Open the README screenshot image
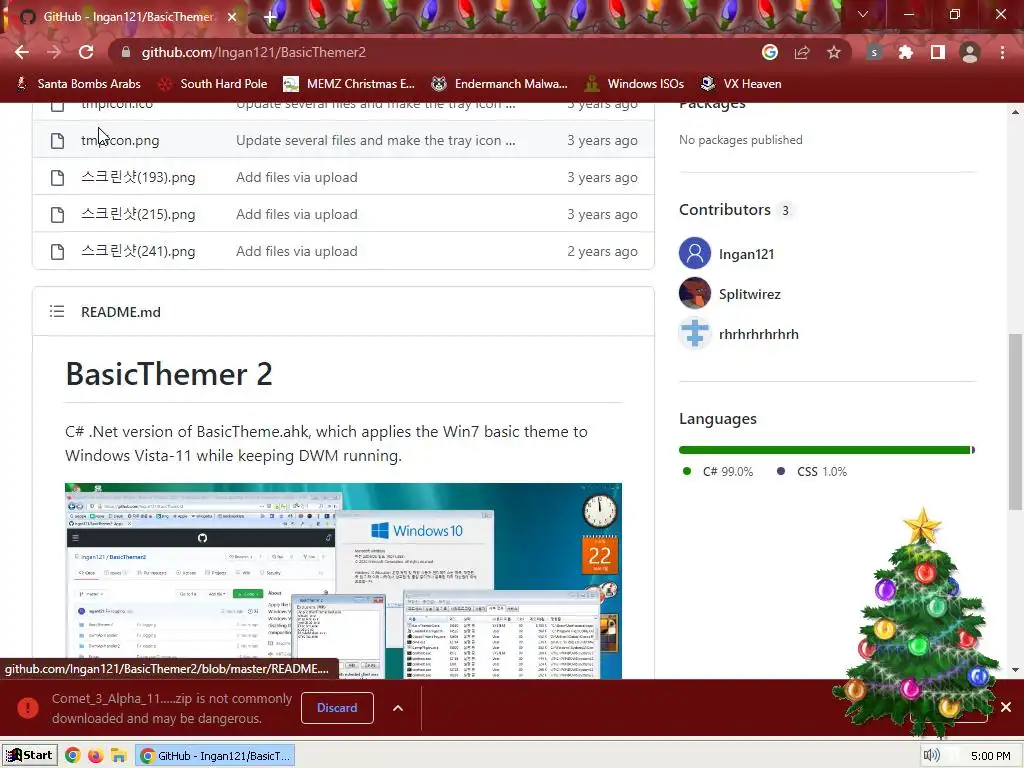The image size is (1024, 768). (344, 581)
